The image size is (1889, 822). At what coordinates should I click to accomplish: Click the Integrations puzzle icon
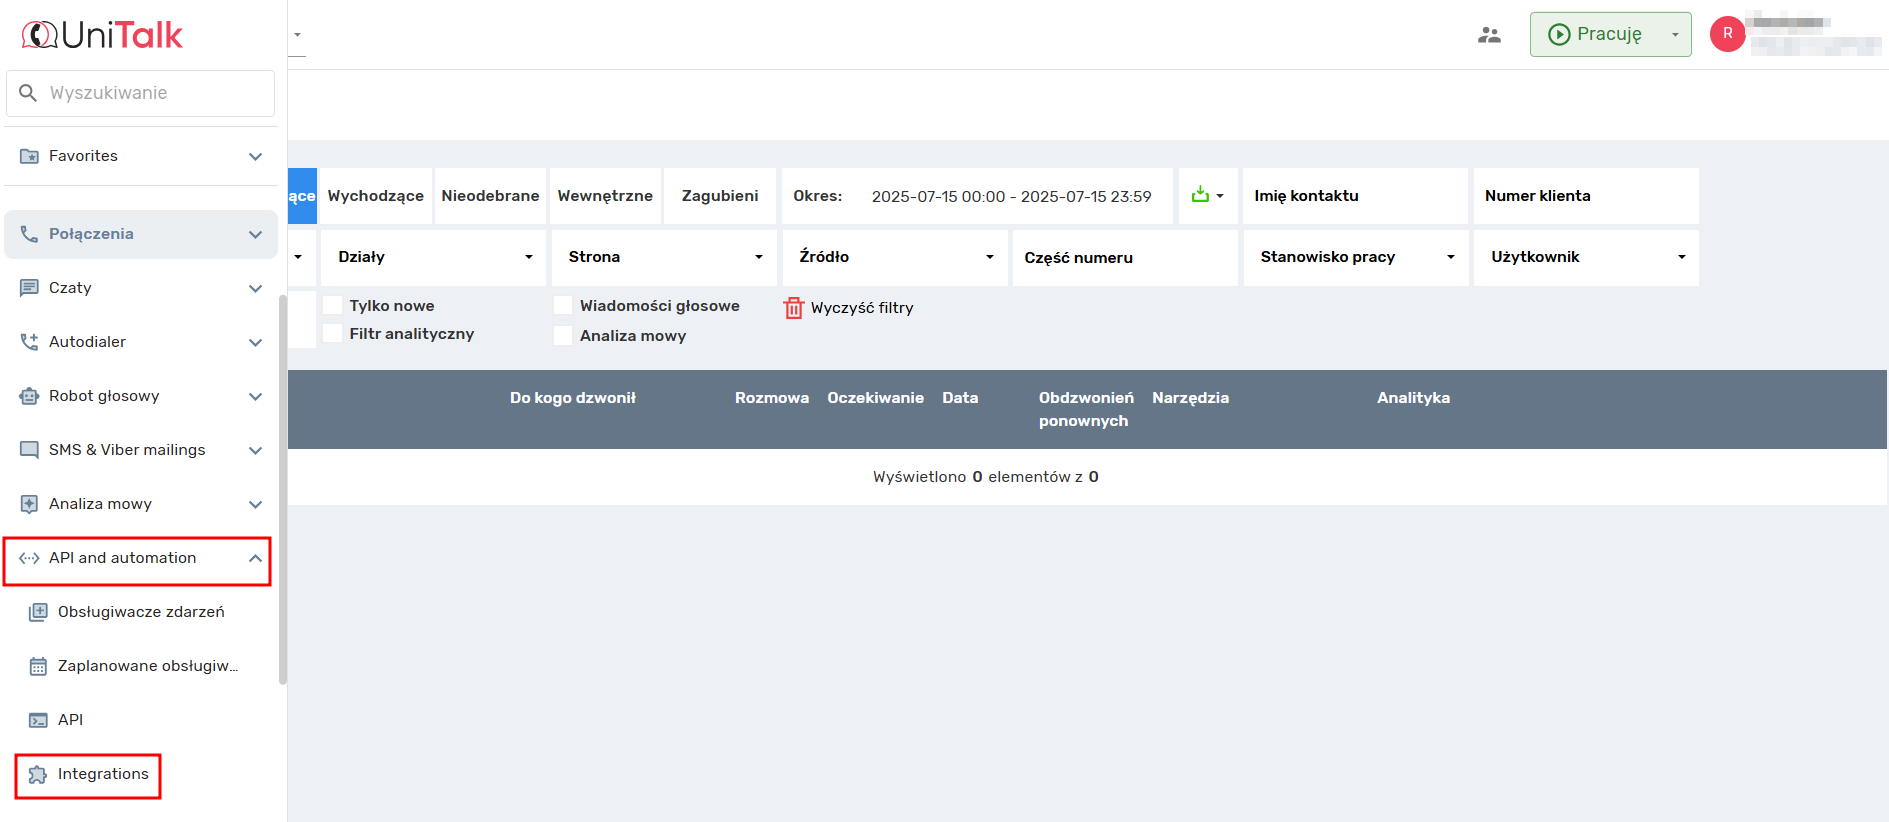38,775
